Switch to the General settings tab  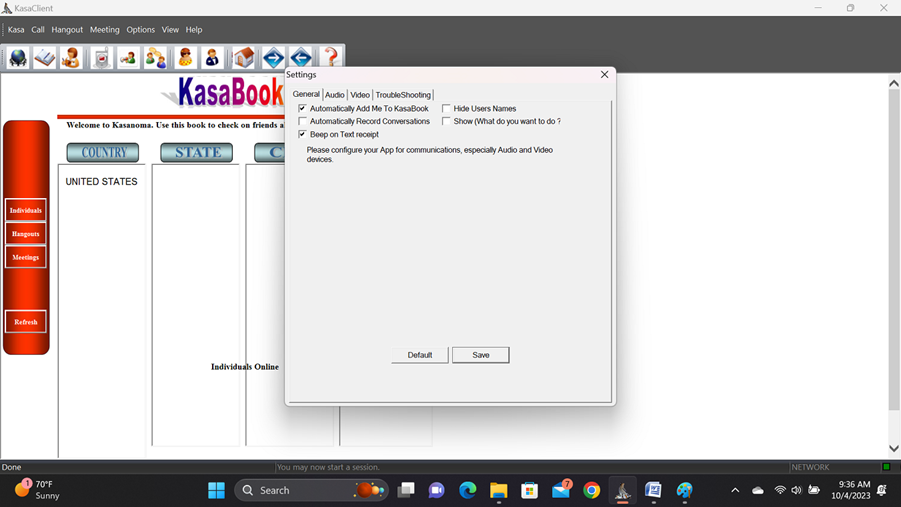(306, 94)
